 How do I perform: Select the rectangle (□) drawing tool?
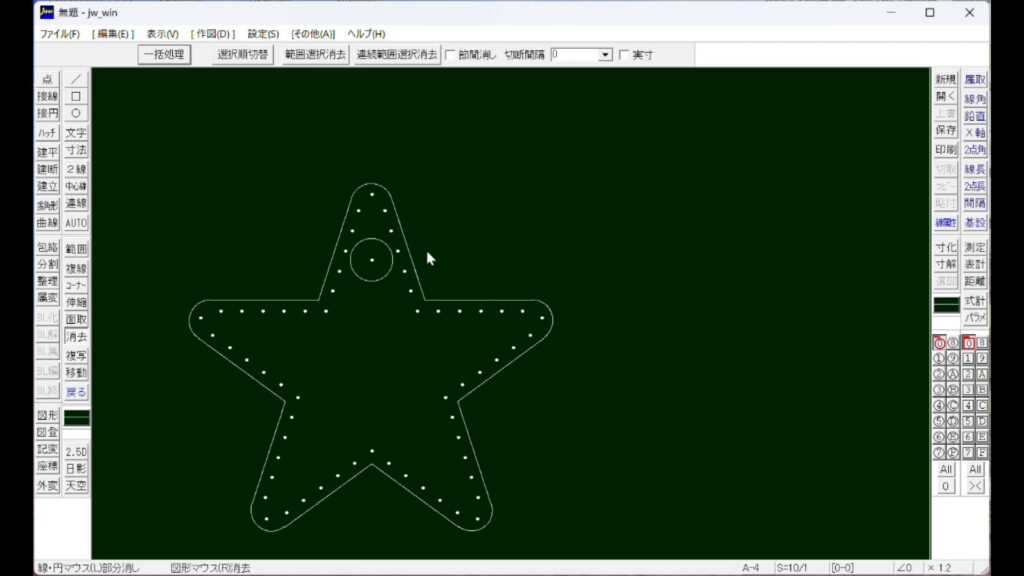point(76,96)
